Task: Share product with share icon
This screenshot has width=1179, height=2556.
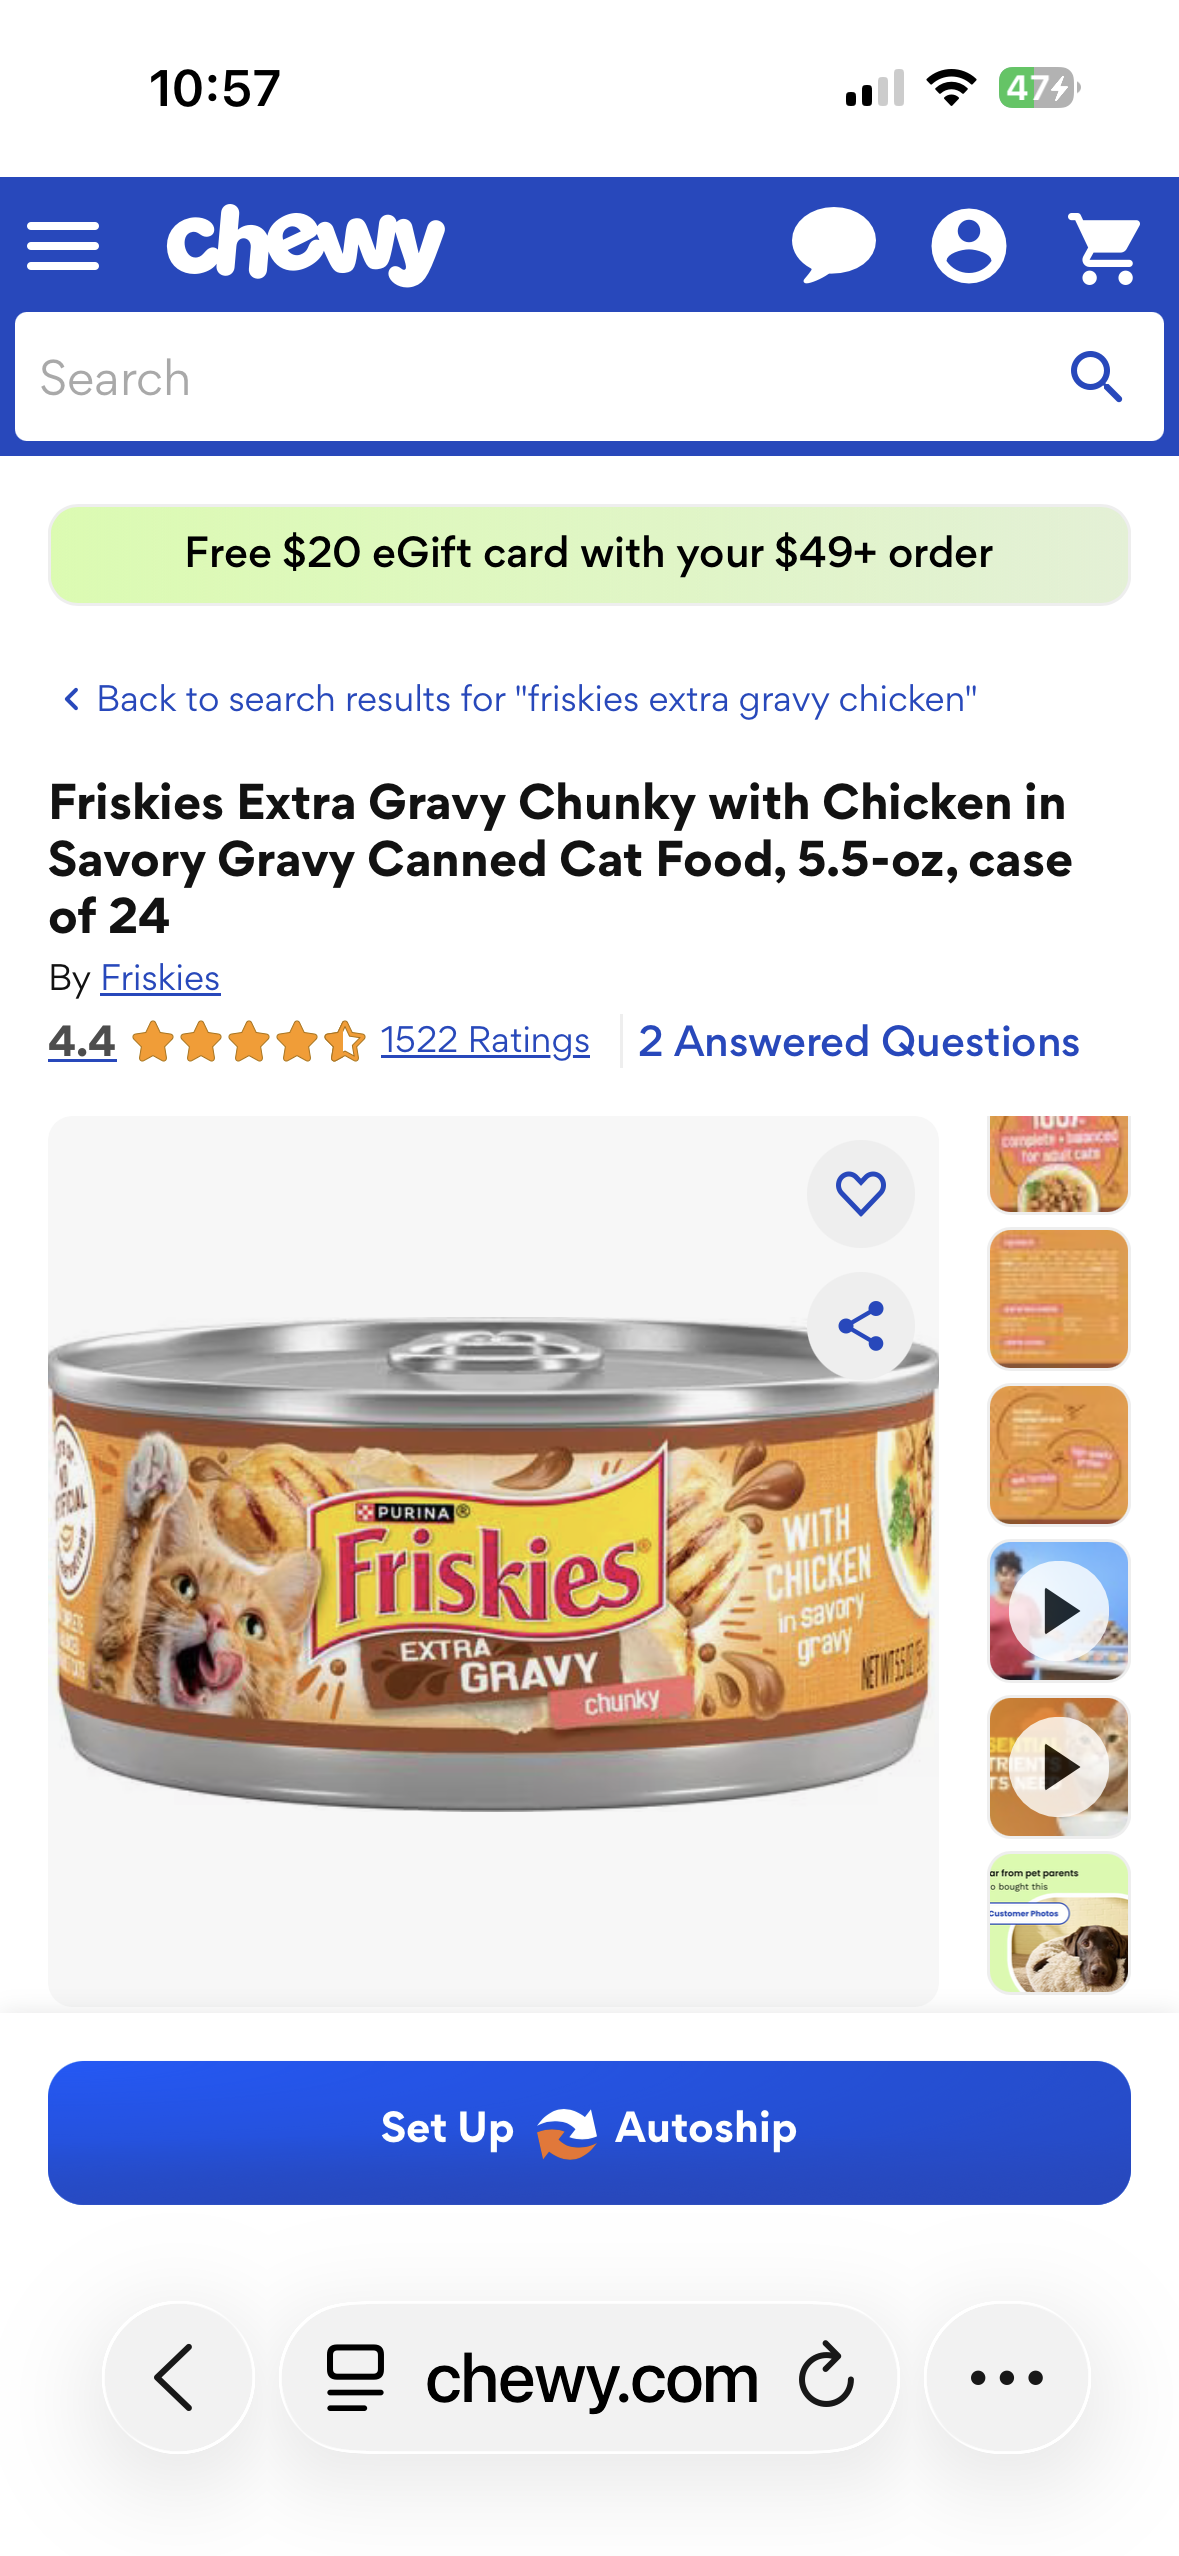Action: point(860,1326)
